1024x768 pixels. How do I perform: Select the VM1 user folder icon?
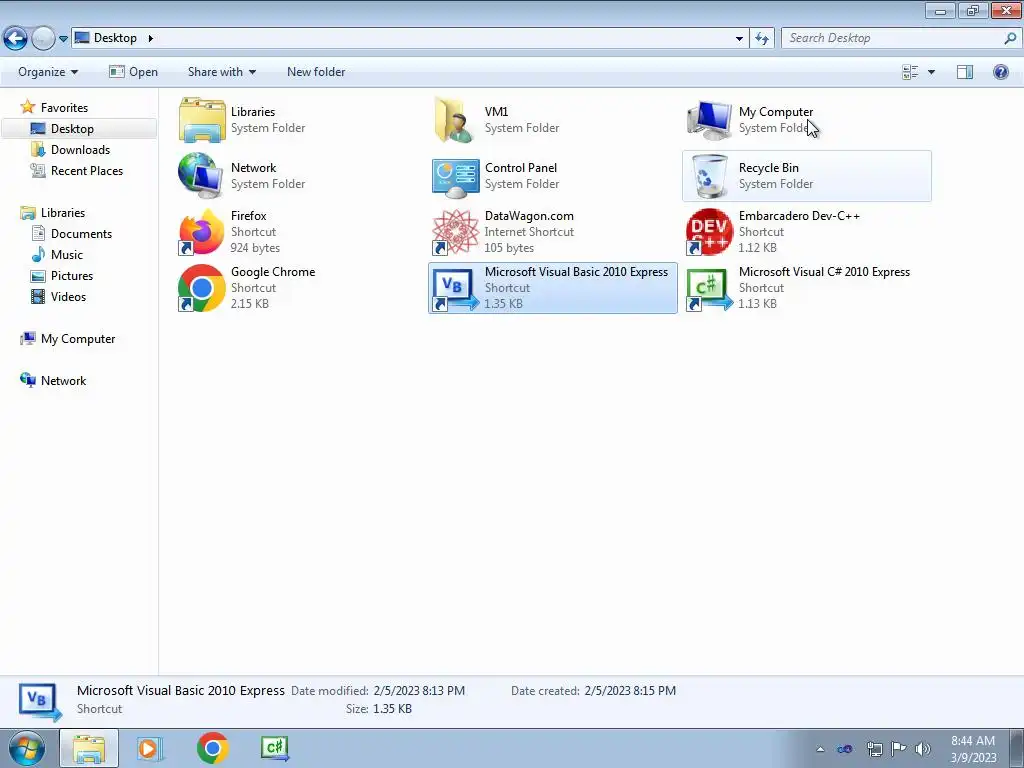[x=455, y=120]
